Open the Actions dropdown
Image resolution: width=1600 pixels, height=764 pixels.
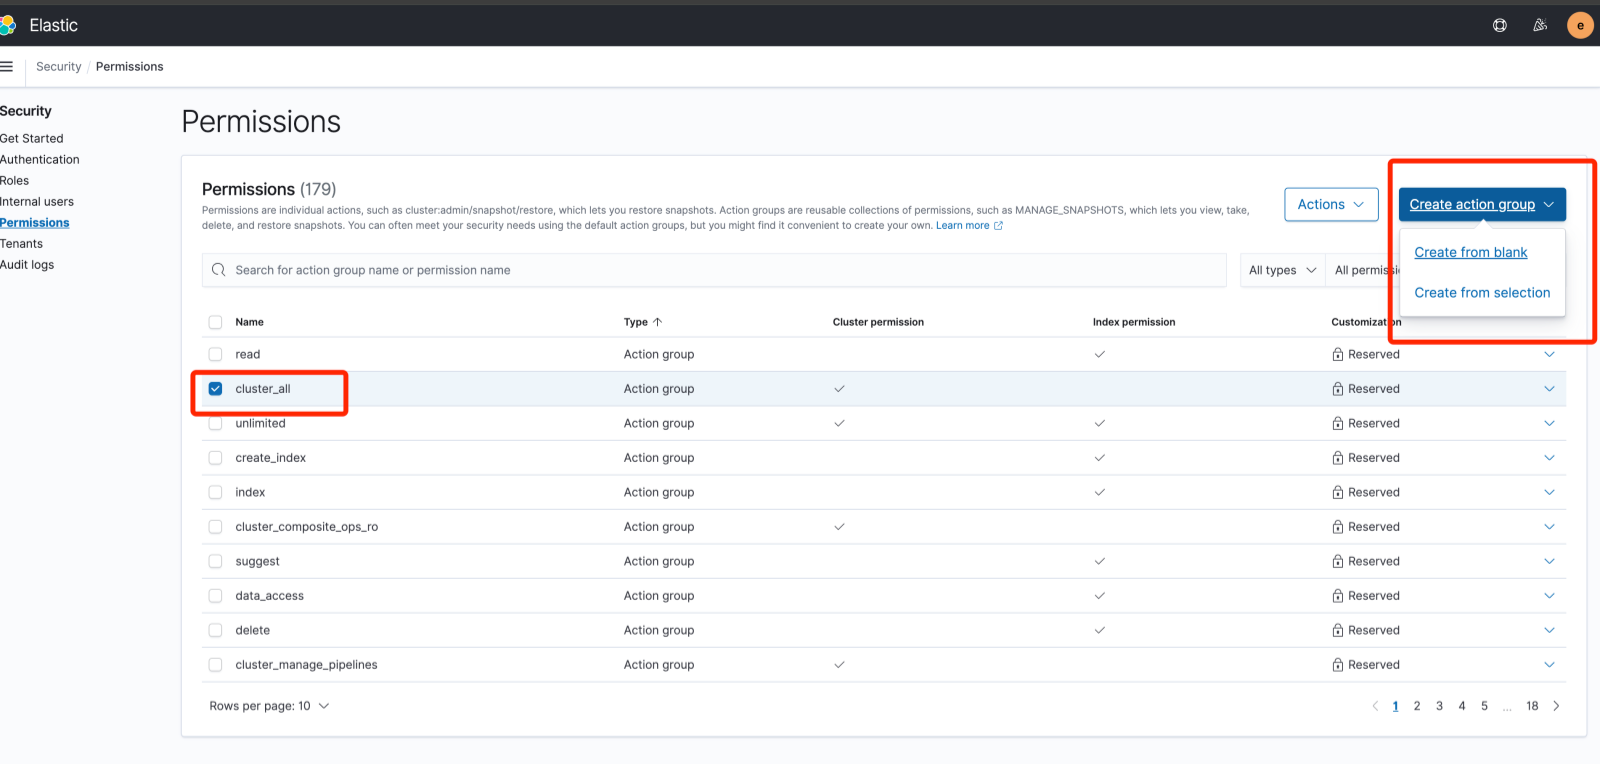click(x=1330, y=204)
